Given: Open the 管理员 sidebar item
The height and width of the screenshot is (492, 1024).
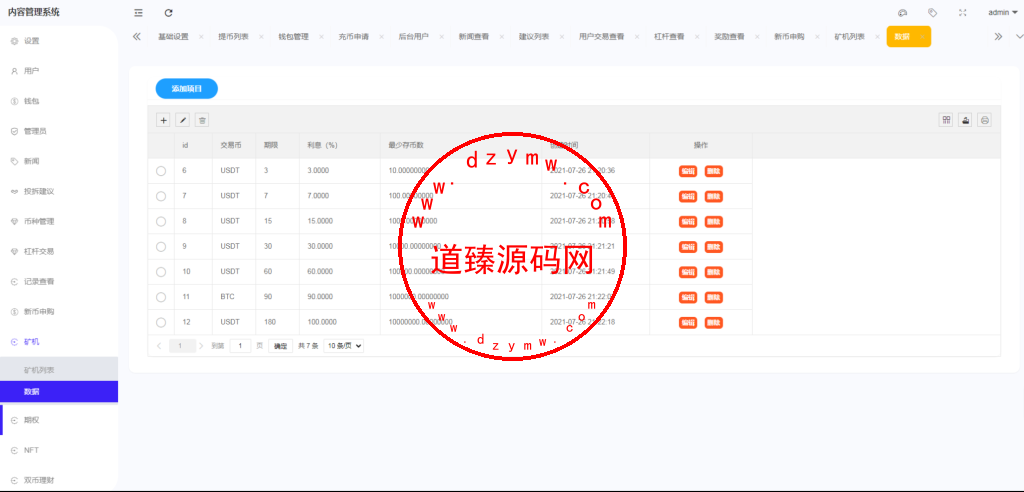Looking at the screenshot, I should 59,131.
